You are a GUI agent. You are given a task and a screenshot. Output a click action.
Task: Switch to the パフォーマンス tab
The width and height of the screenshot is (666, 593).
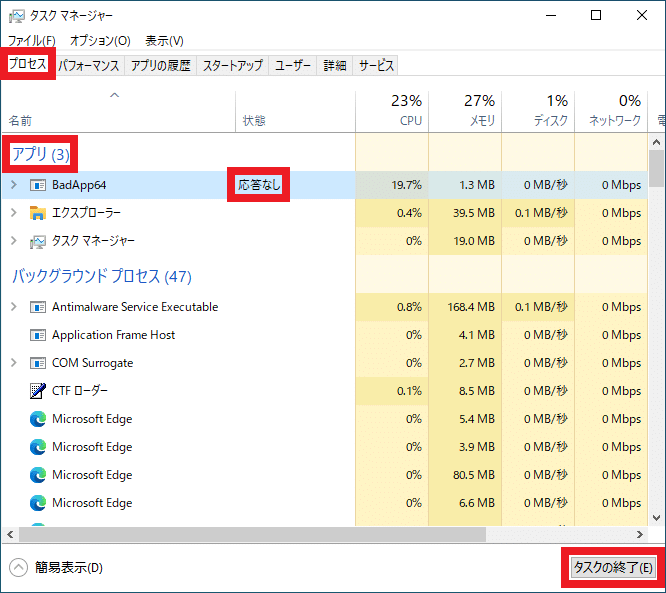click(89, 66)
